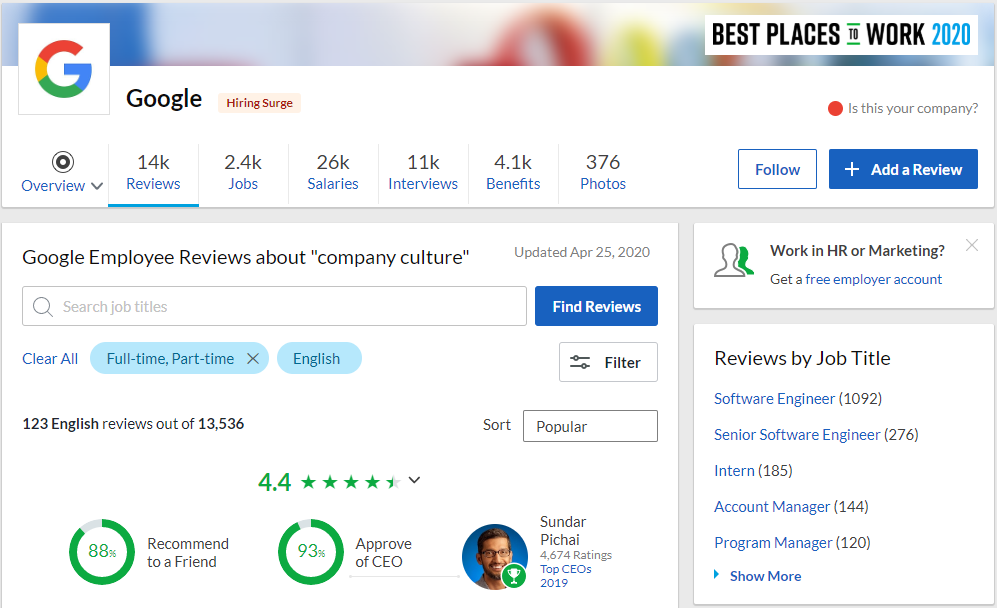This screenshot has width=997, height=608.
Task: View the 4.1k Benefits tab
Action: pyautogui.click(x=513, y=172)
